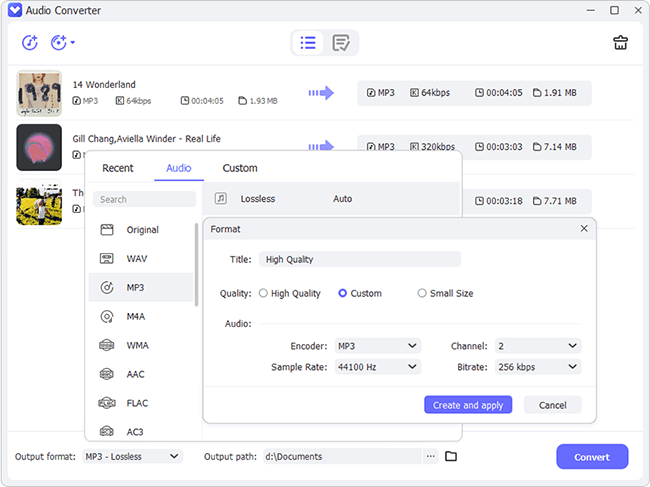
Task: Open the Encoder dropdown
Action: (378, 346)
